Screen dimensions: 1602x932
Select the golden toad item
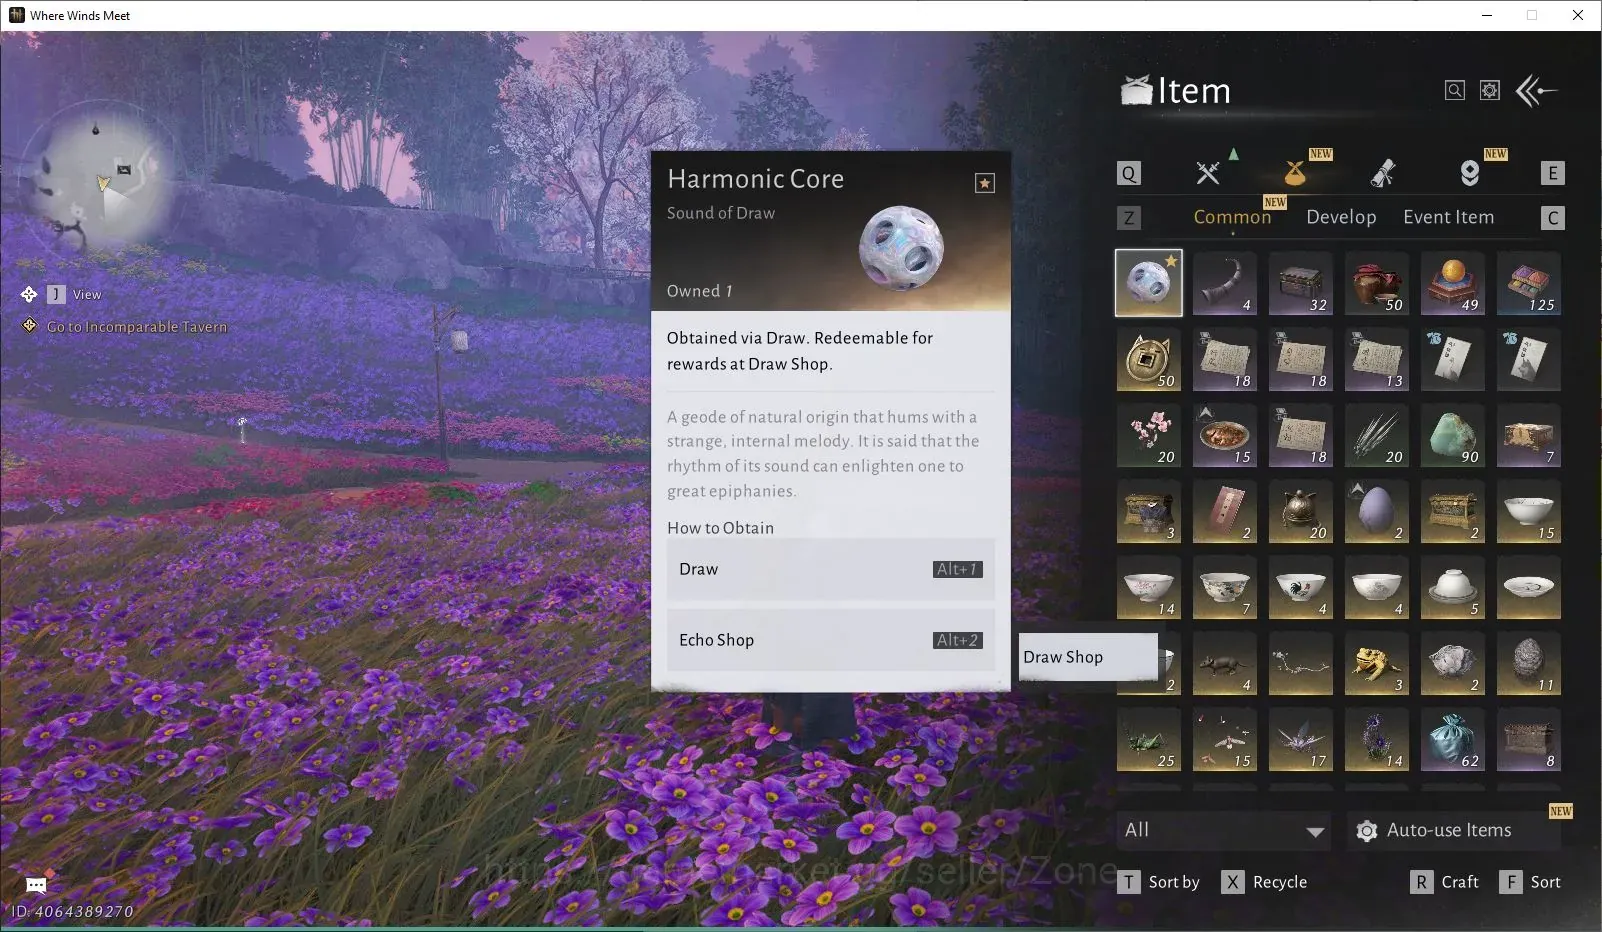(x=1377, y=663)
